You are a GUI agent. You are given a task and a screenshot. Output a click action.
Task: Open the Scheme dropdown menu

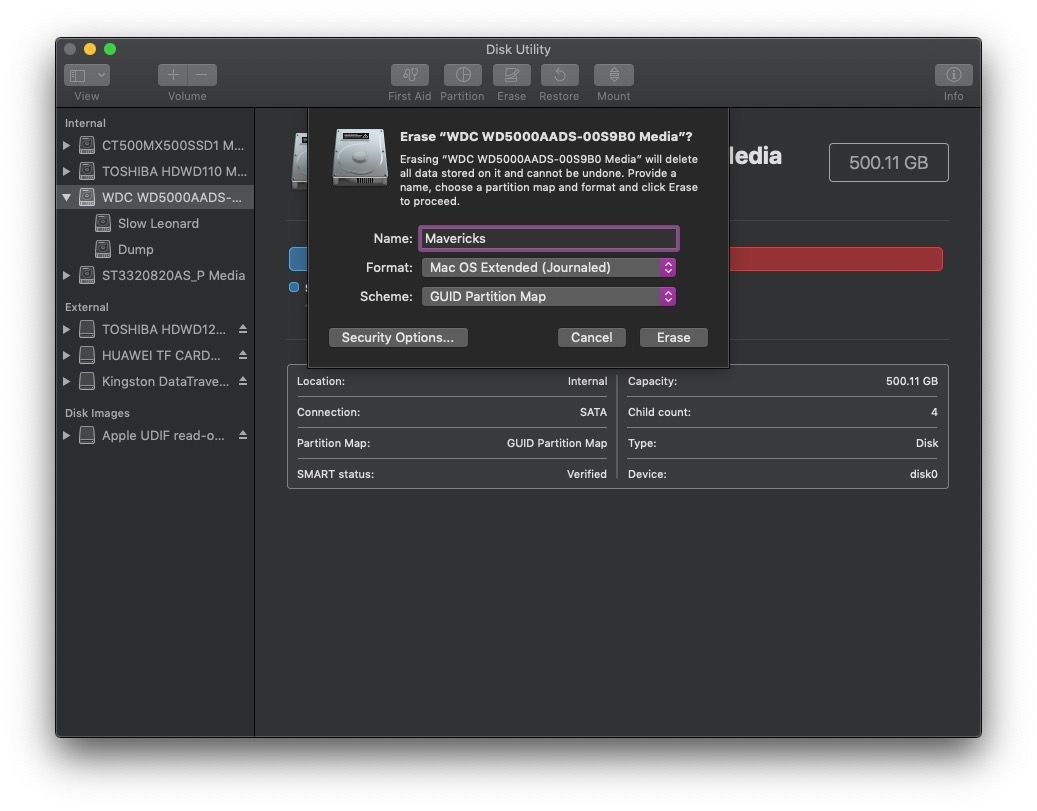tap(549, 296)
